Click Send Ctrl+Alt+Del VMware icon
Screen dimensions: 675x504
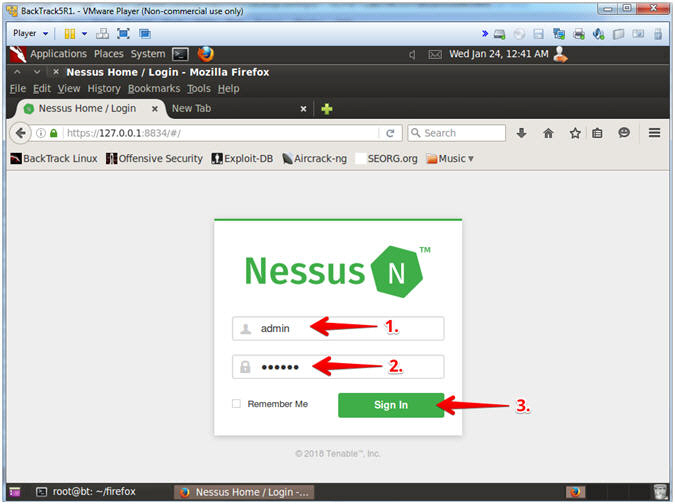point(102,34)
